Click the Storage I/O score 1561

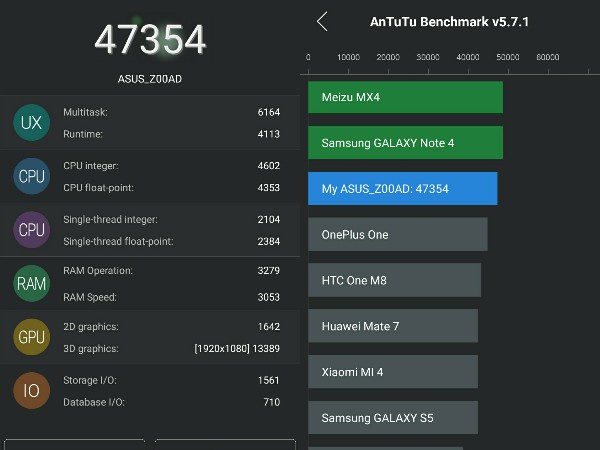269,380
